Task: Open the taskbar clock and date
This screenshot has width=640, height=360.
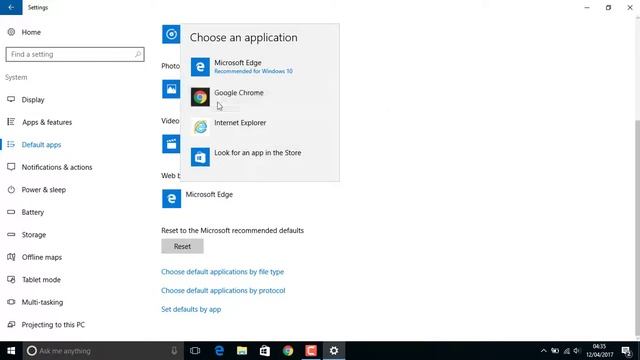Action: click(599, 351)
